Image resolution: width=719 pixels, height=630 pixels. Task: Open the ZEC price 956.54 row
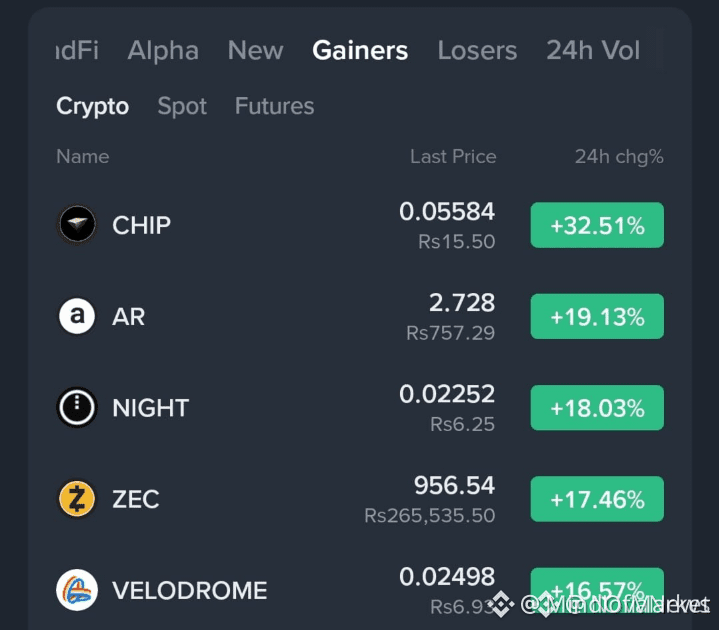(x=360, y=498)
